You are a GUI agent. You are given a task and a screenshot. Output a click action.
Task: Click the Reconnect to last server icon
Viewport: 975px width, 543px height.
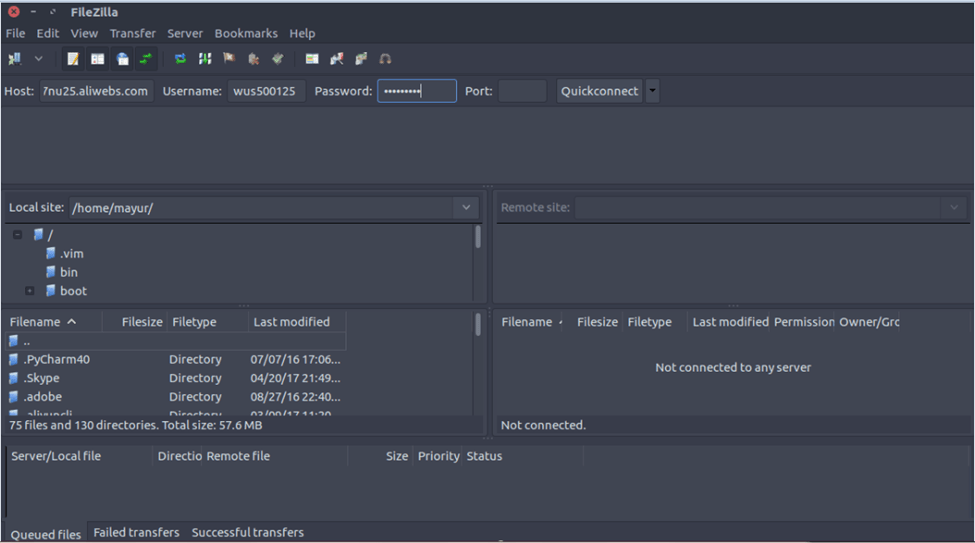278,59
